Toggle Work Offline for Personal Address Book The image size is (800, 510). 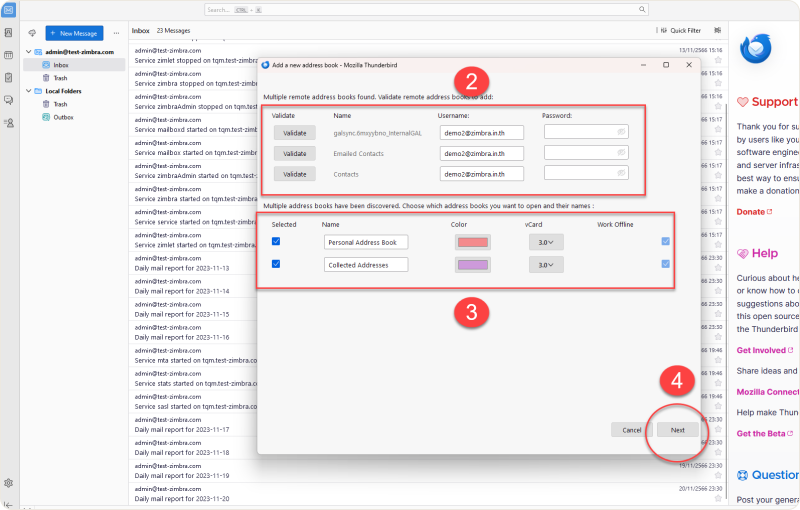(665, 241)
